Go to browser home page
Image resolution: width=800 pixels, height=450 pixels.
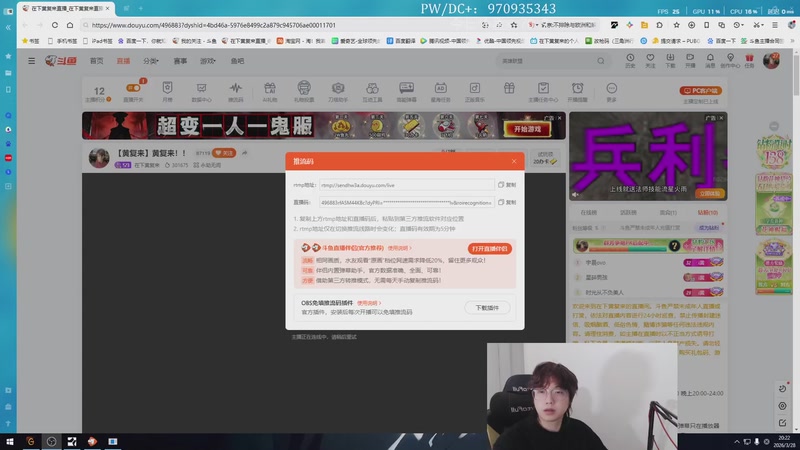coord(69,24)
